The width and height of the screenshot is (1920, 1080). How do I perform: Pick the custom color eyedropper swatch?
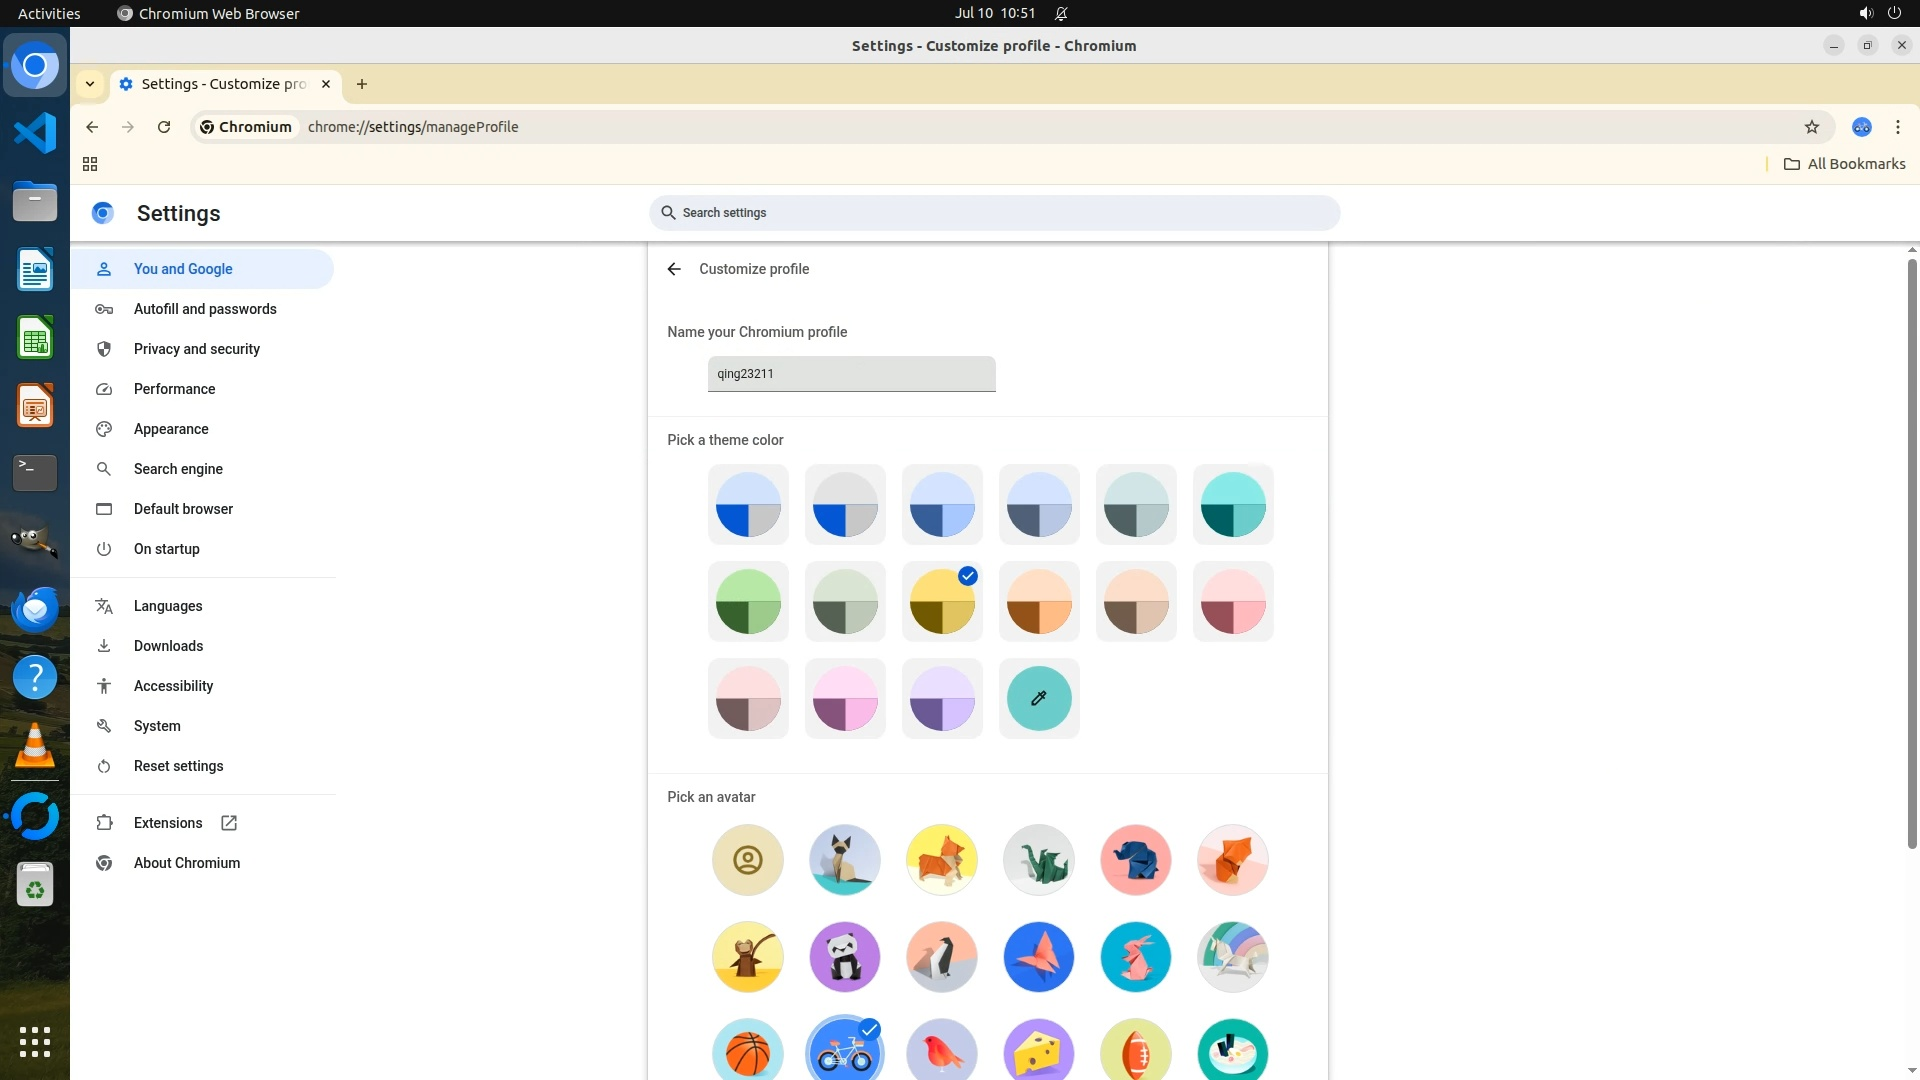tap(1038, 698)
